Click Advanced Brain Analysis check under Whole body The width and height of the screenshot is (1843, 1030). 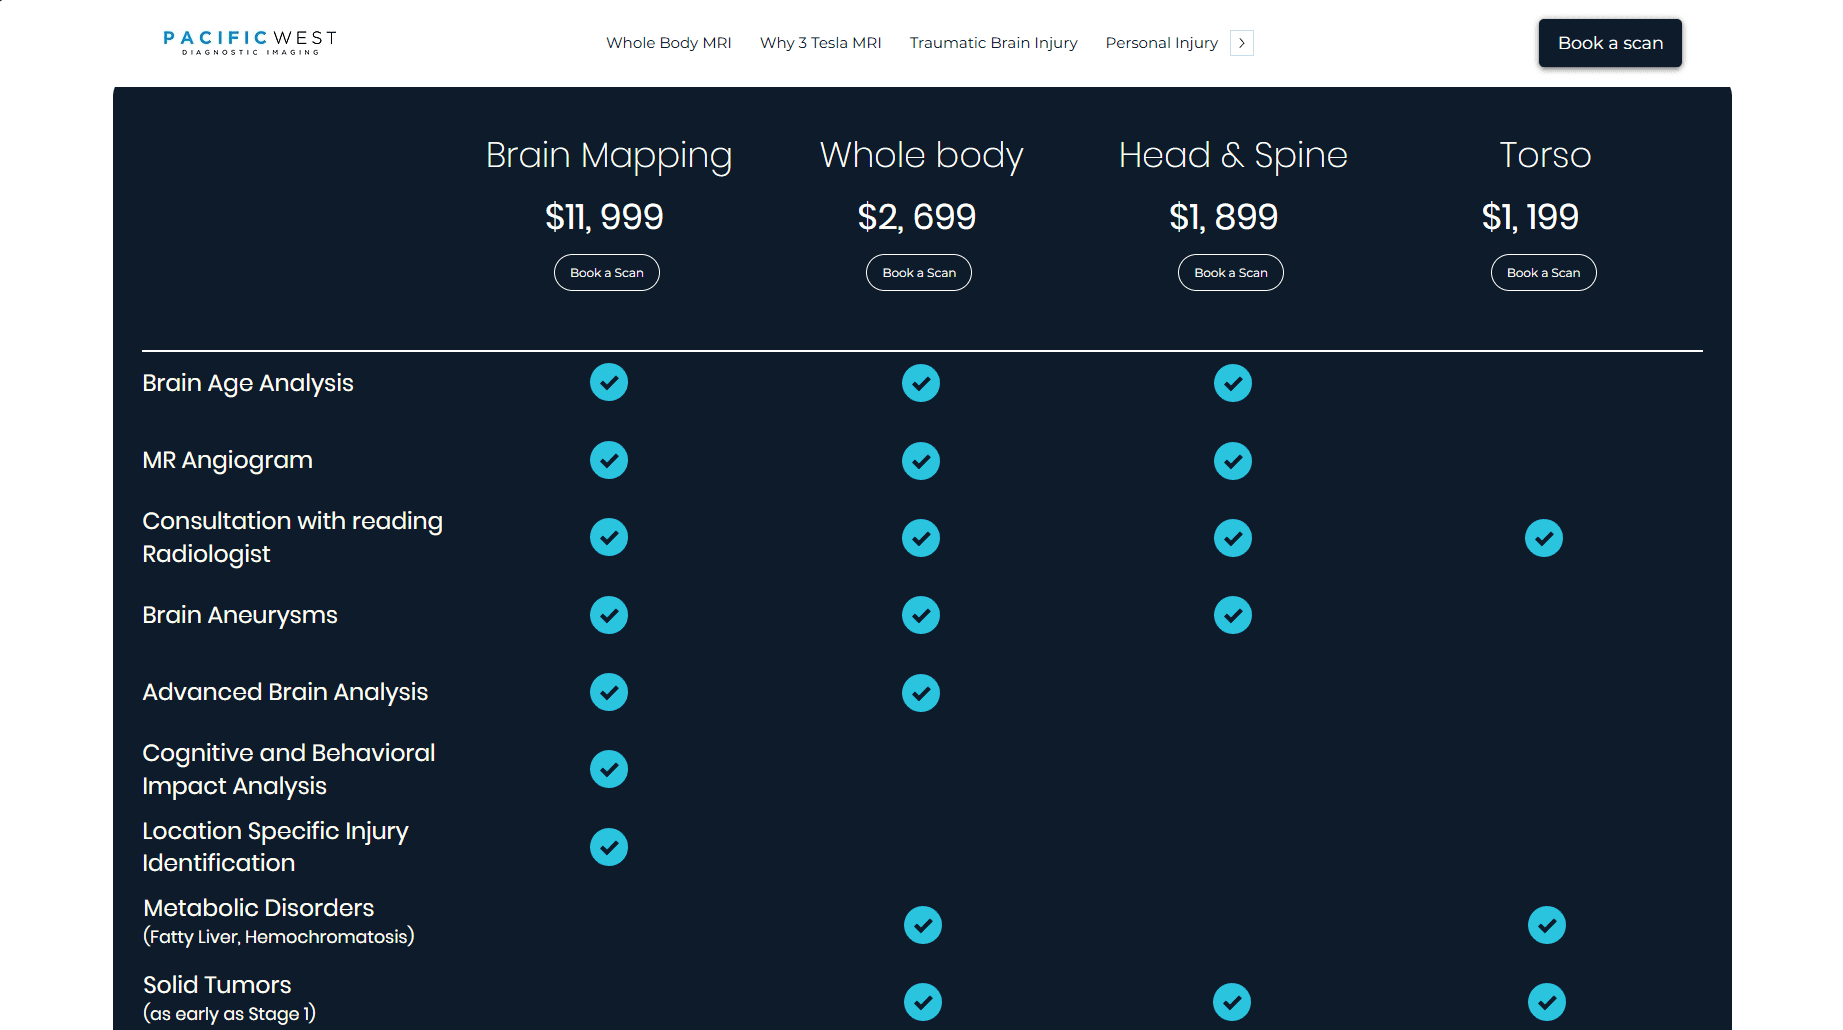click(x=921, y=693)
